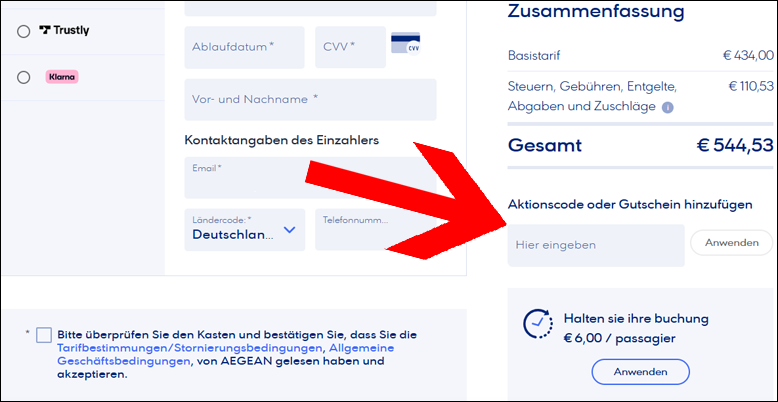Click the Trustly logo
Image resolution: width=778 pixels, height=402 pixels.
(64, 31)
